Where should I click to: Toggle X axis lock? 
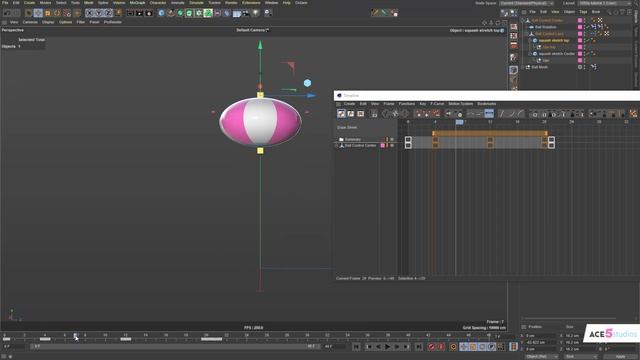point(90,13)
